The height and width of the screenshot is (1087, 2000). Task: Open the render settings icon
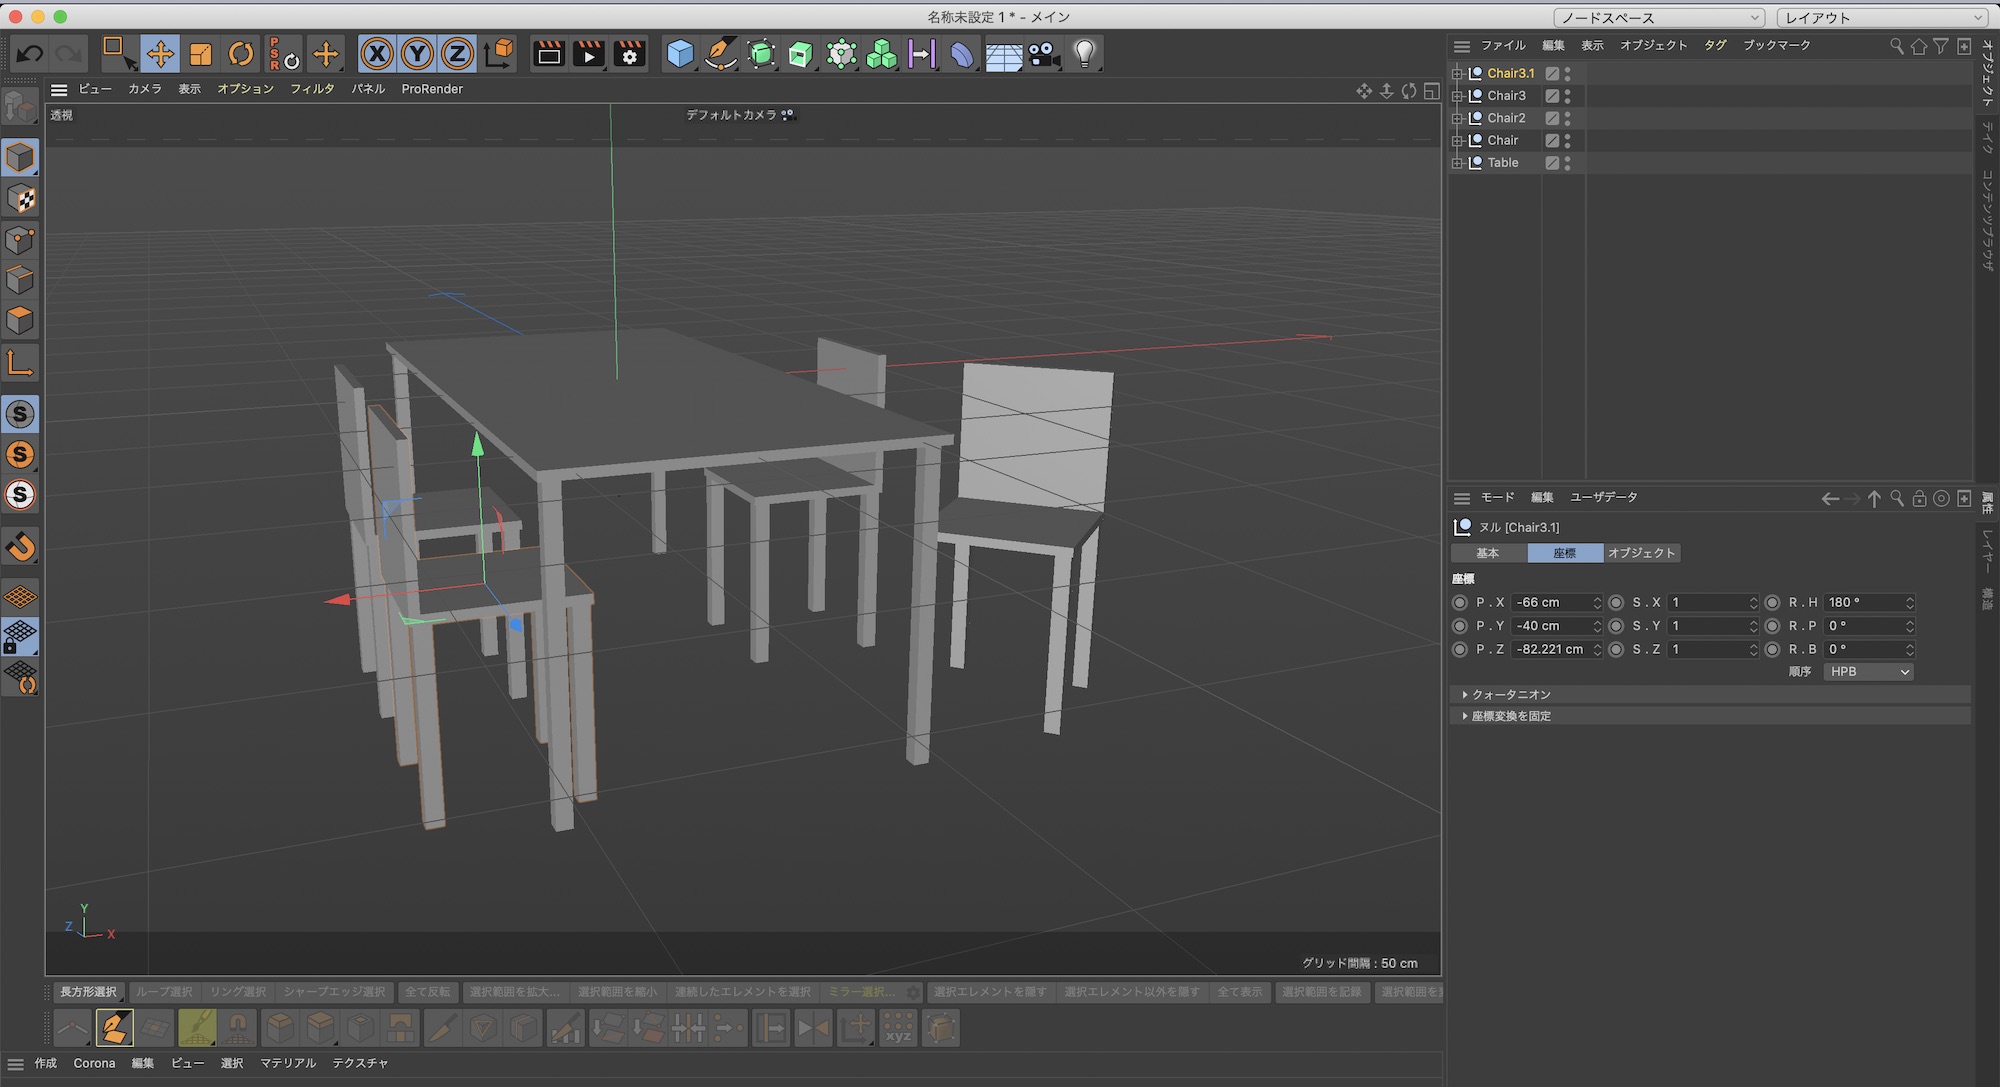[629, 54]
